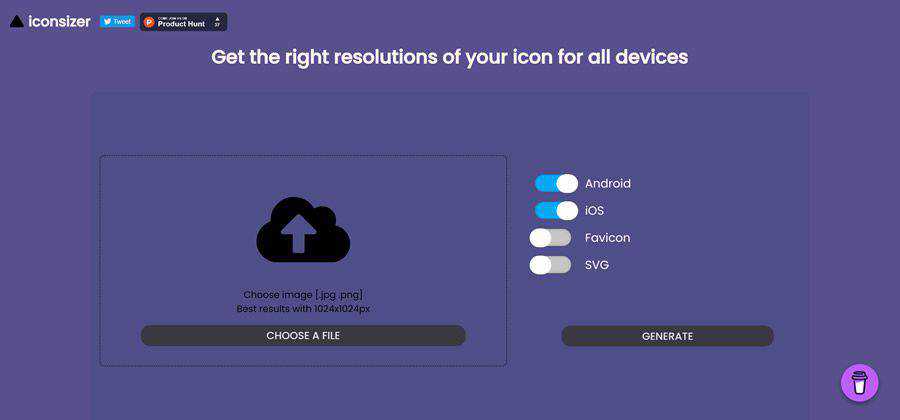Click the iOS option label
The image size is (900, 420).
(594, 211)
